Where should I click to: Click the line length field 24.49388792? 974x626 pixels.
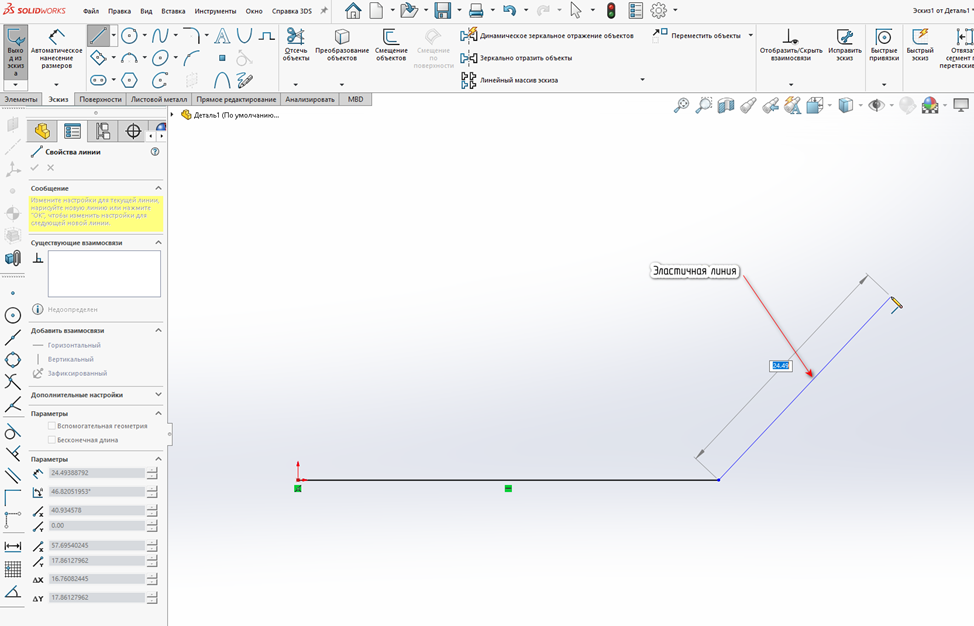(x=97, y=473)
